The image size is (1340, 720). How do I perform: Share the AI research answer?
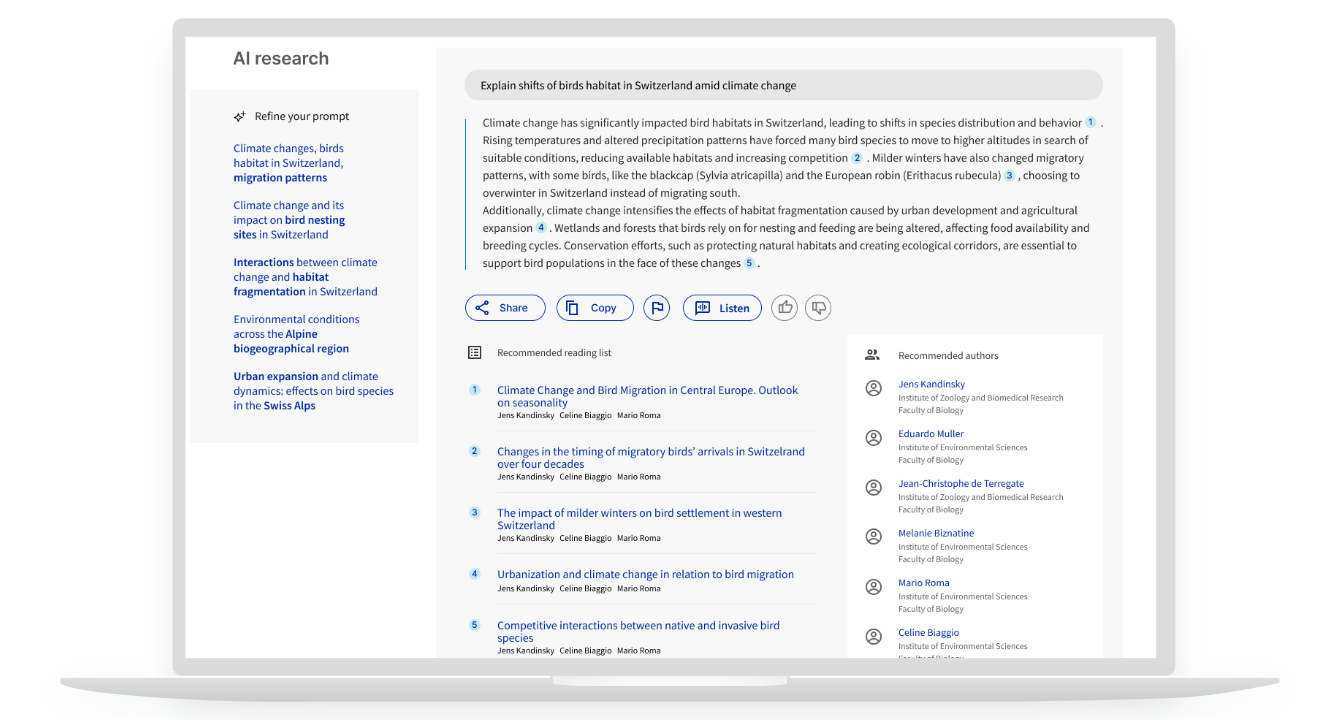[x=505, y=308]
